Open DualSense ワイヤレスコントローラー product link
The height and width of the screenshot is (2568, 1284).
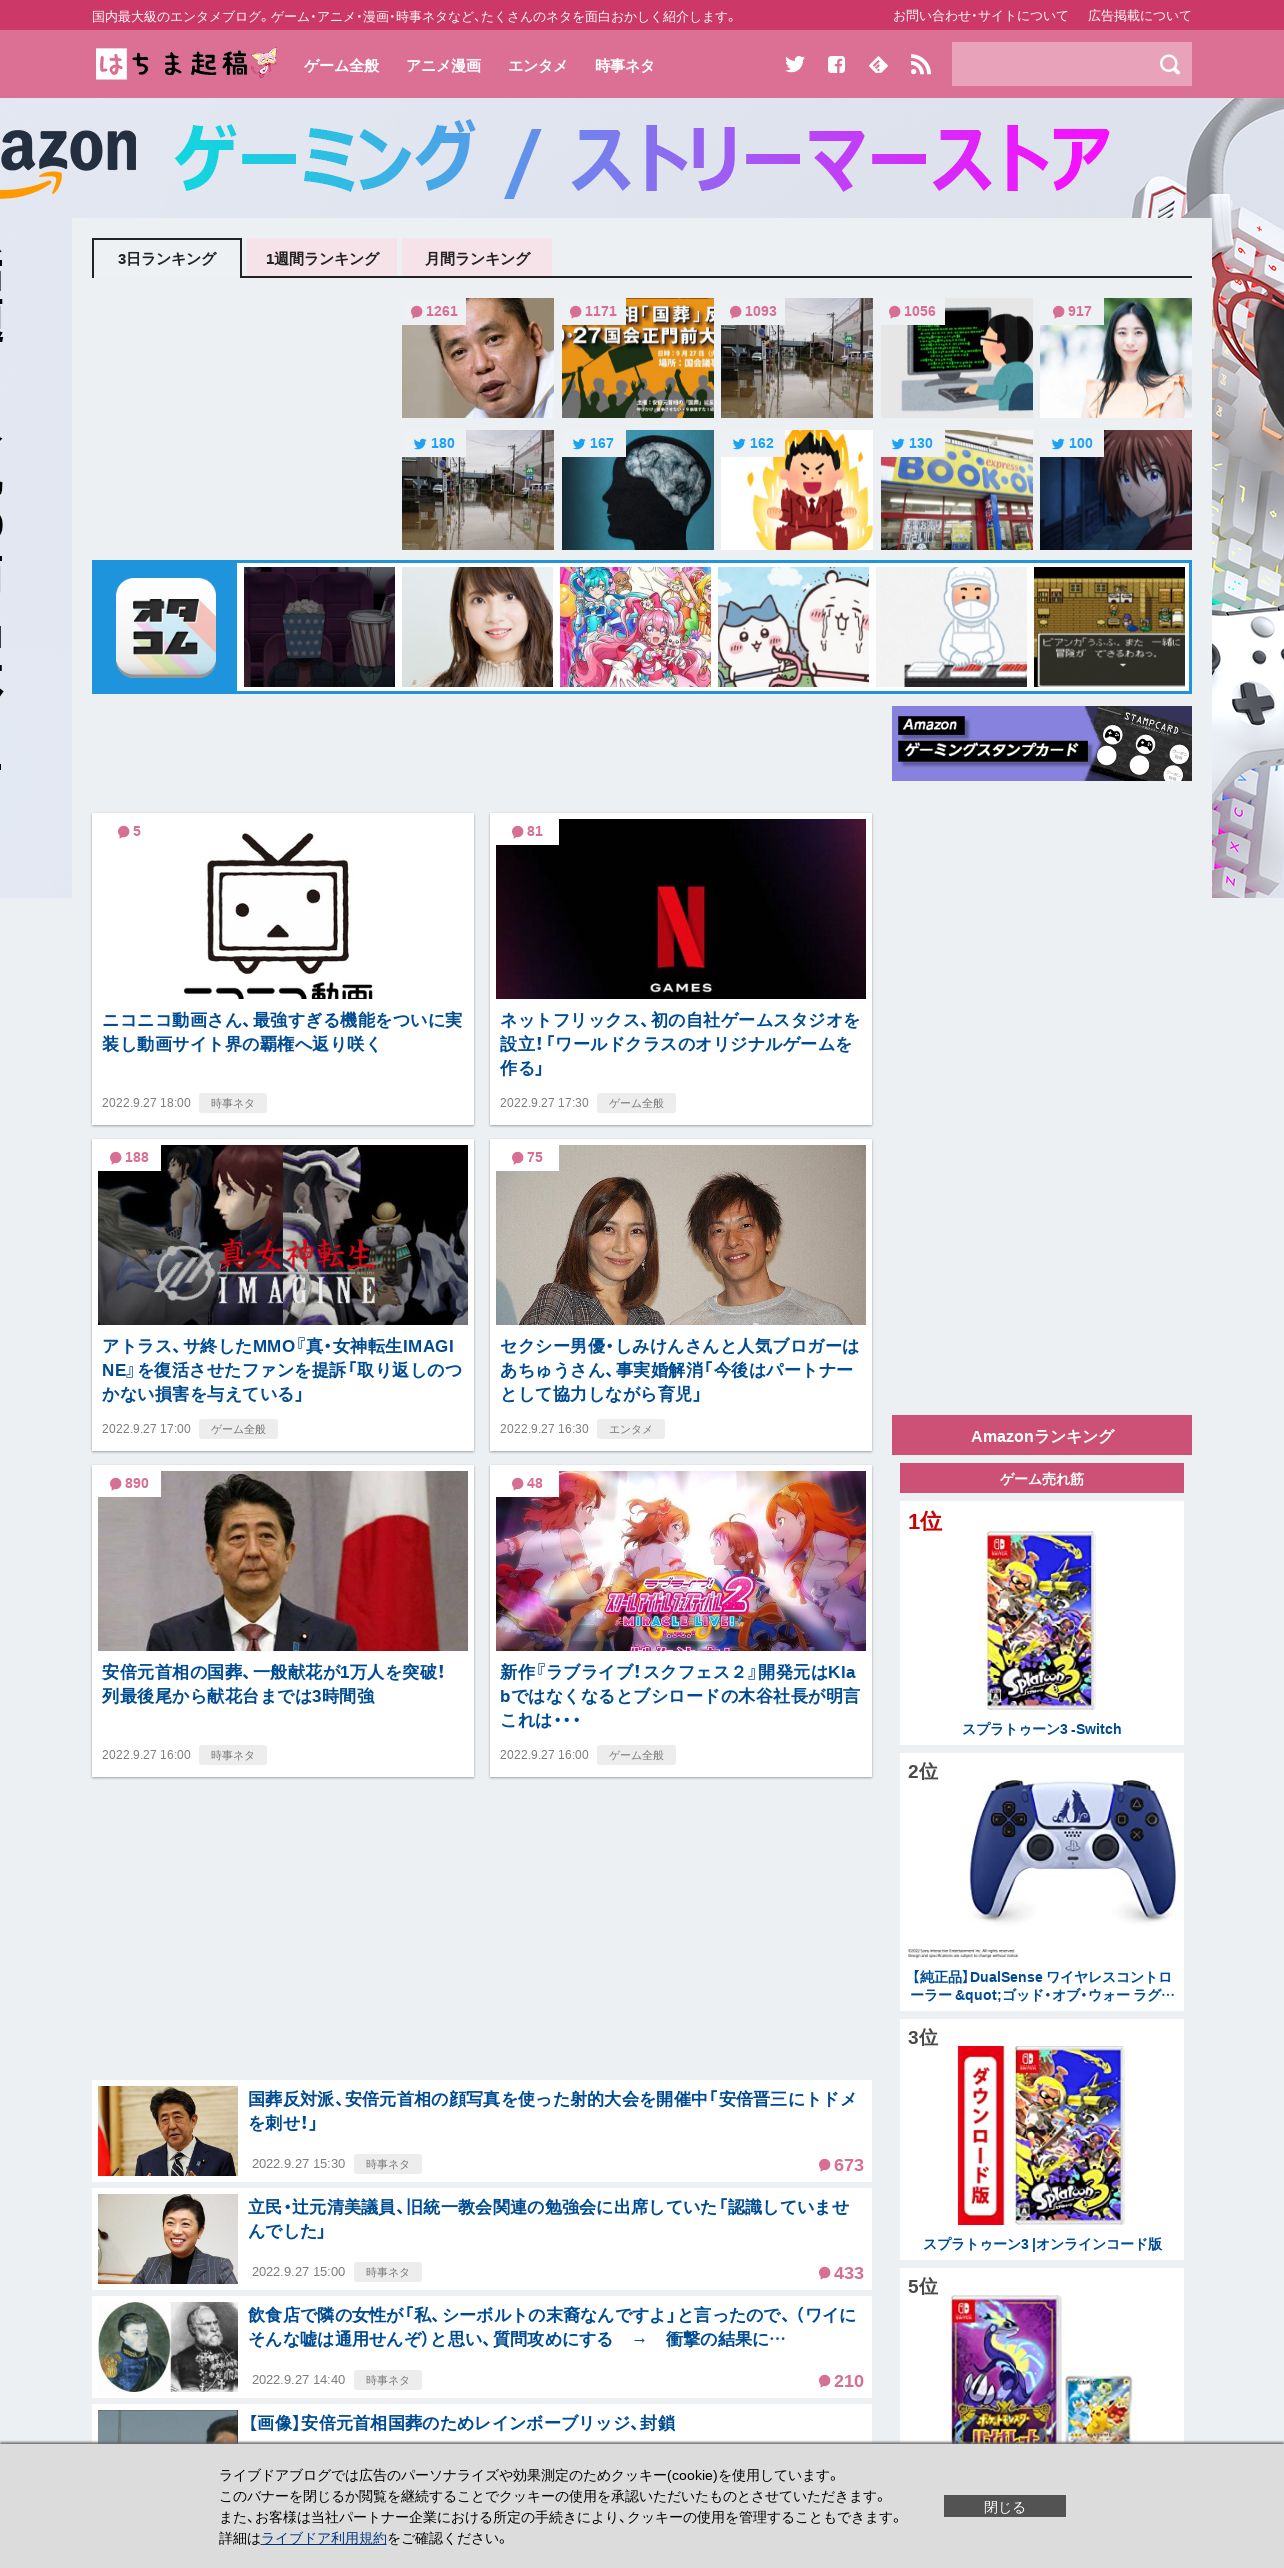1042,1986
